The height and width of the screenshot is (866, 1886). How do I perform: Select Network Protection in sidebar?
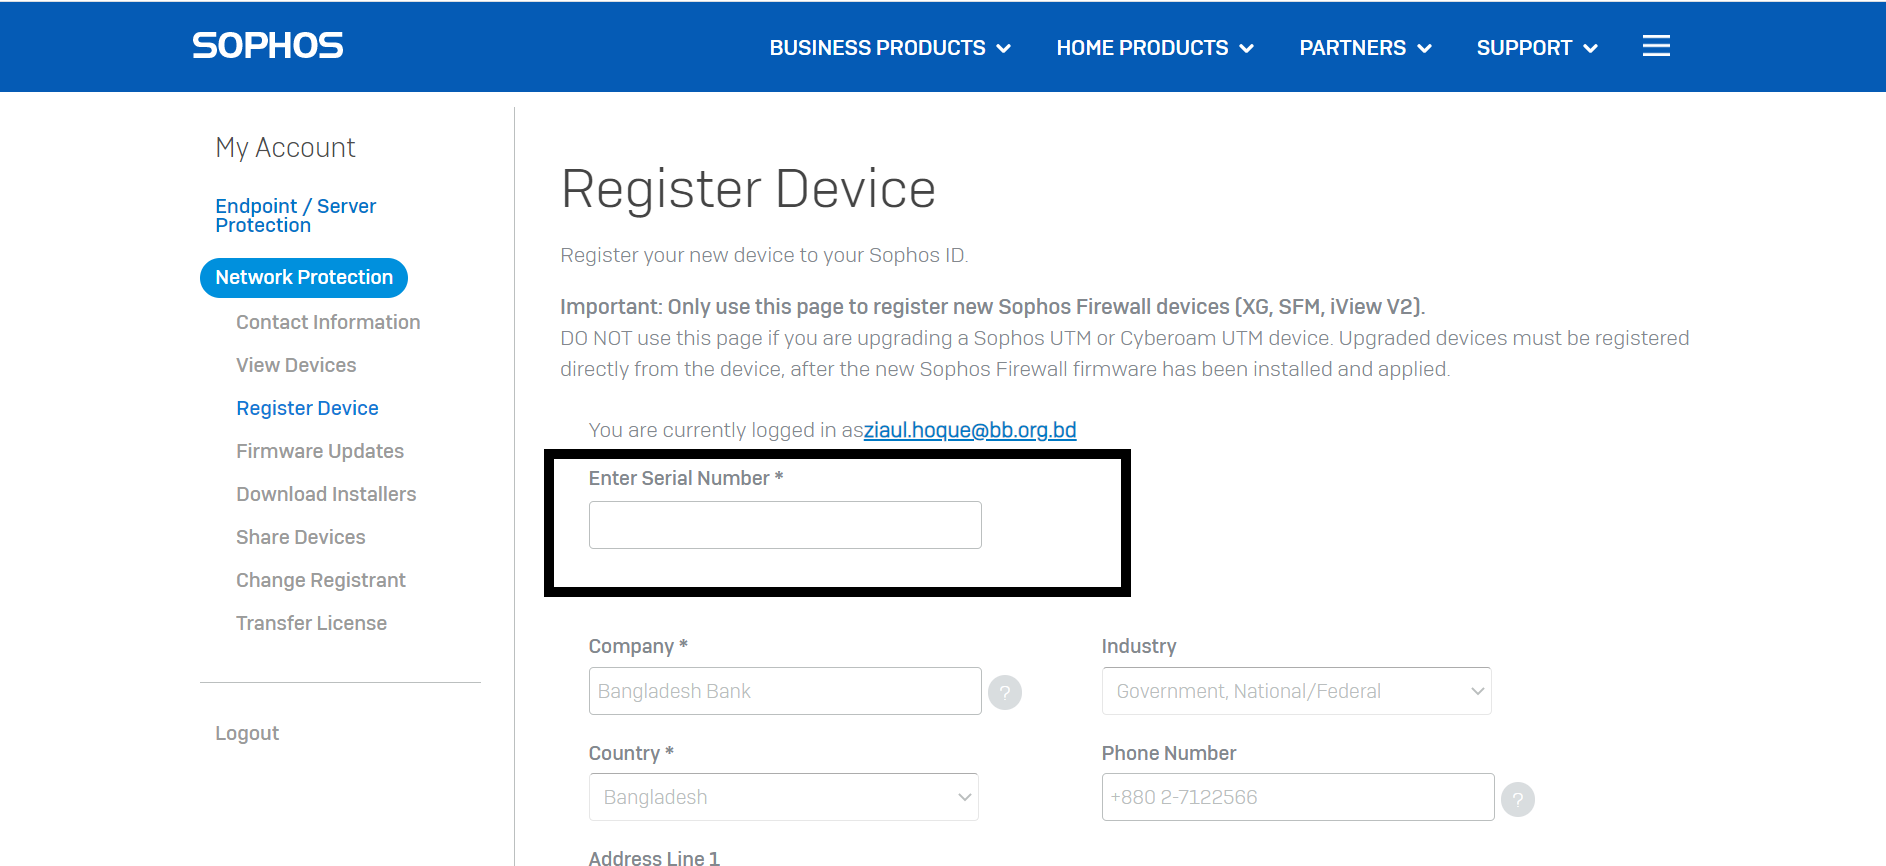point(304,278)
